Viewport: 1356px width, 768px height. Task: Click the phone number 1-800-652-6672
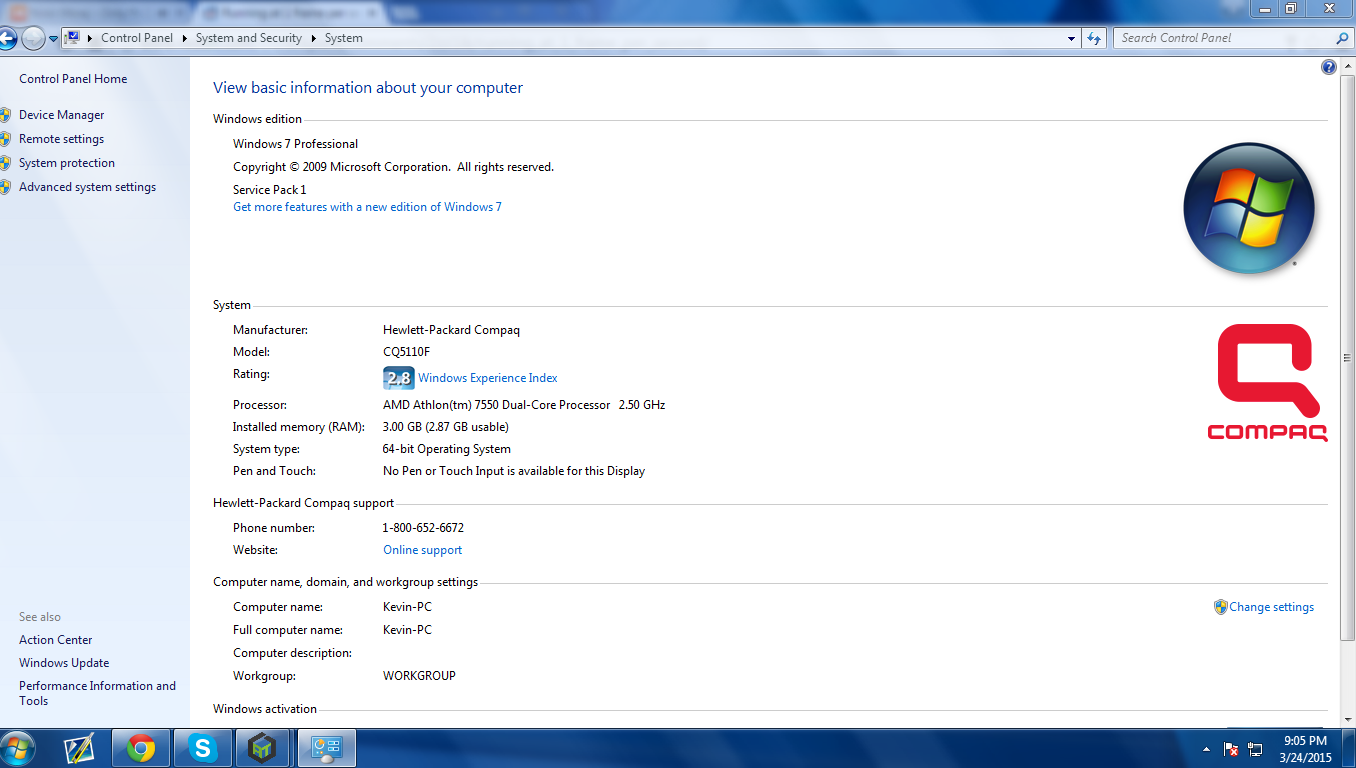point(423,528)
